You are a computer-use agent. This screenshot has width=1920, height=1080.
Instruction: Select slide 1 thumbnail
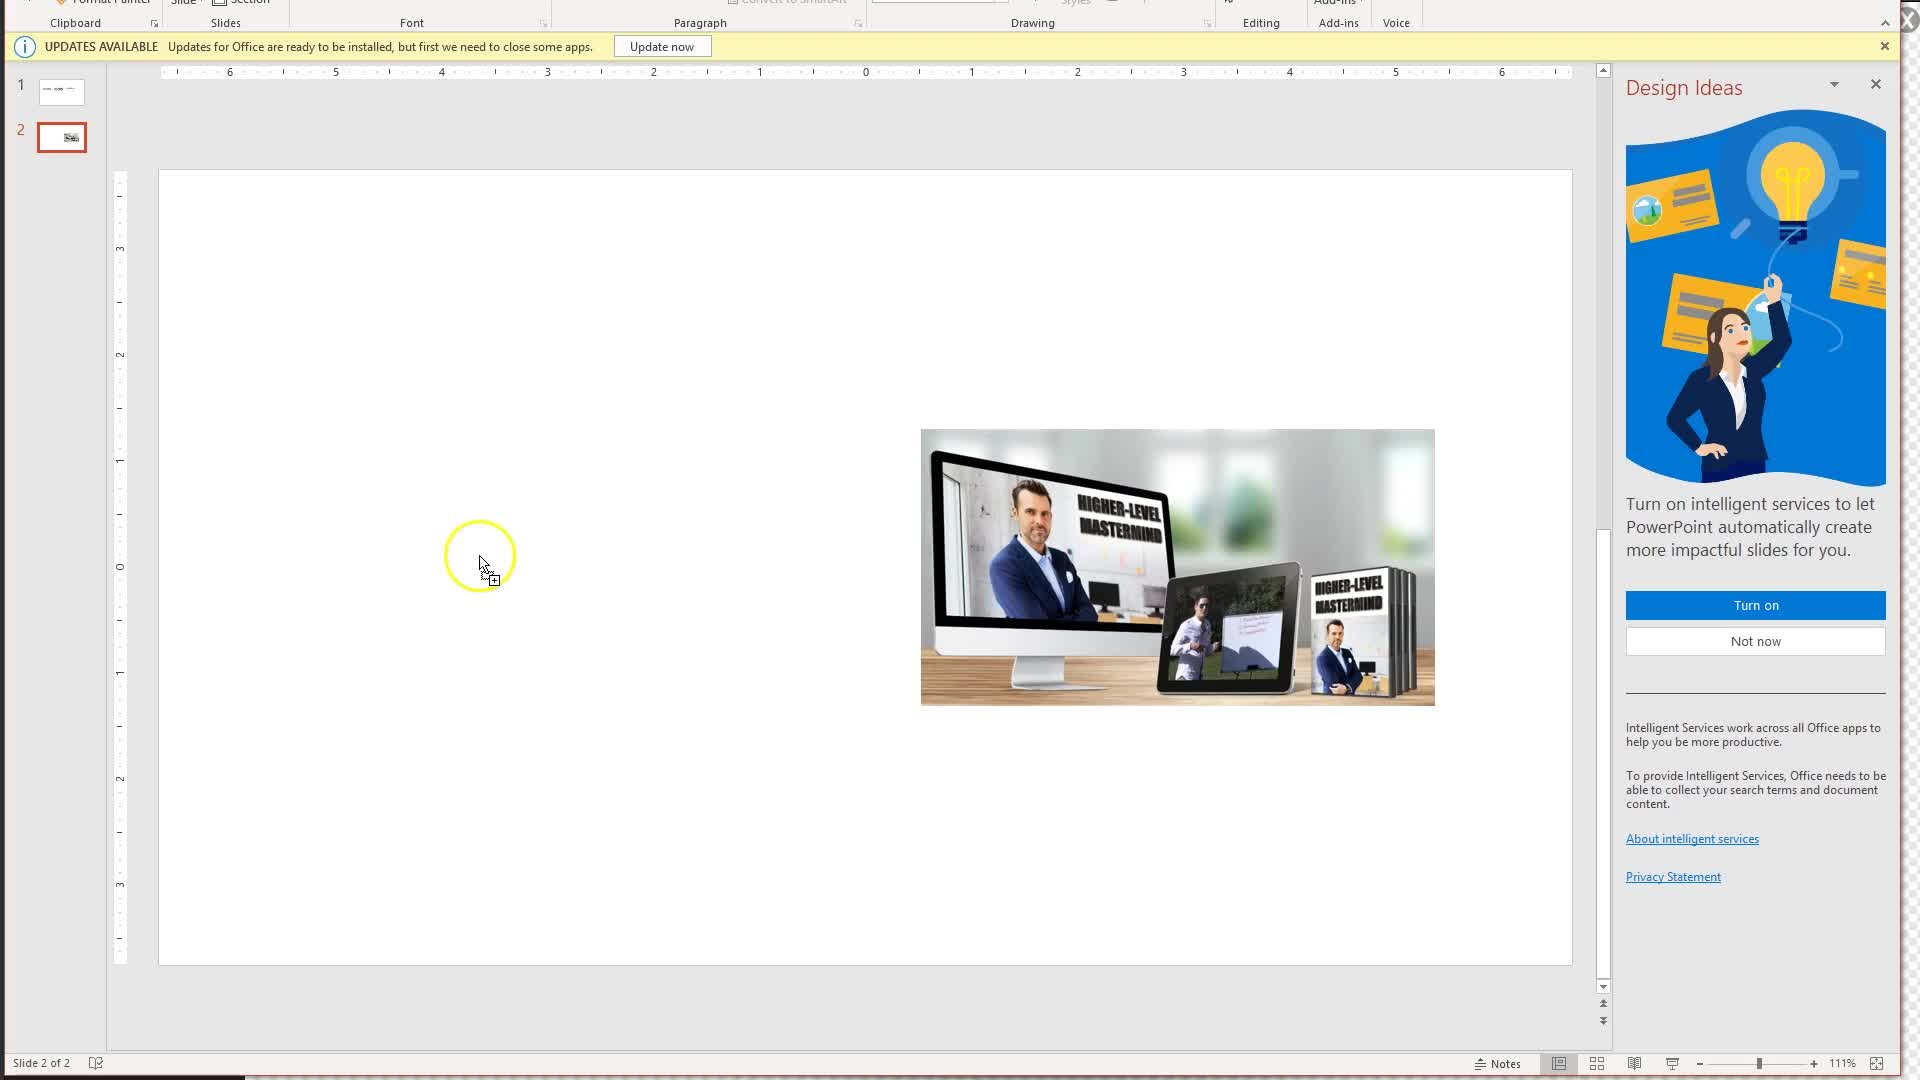coord(62,91)
